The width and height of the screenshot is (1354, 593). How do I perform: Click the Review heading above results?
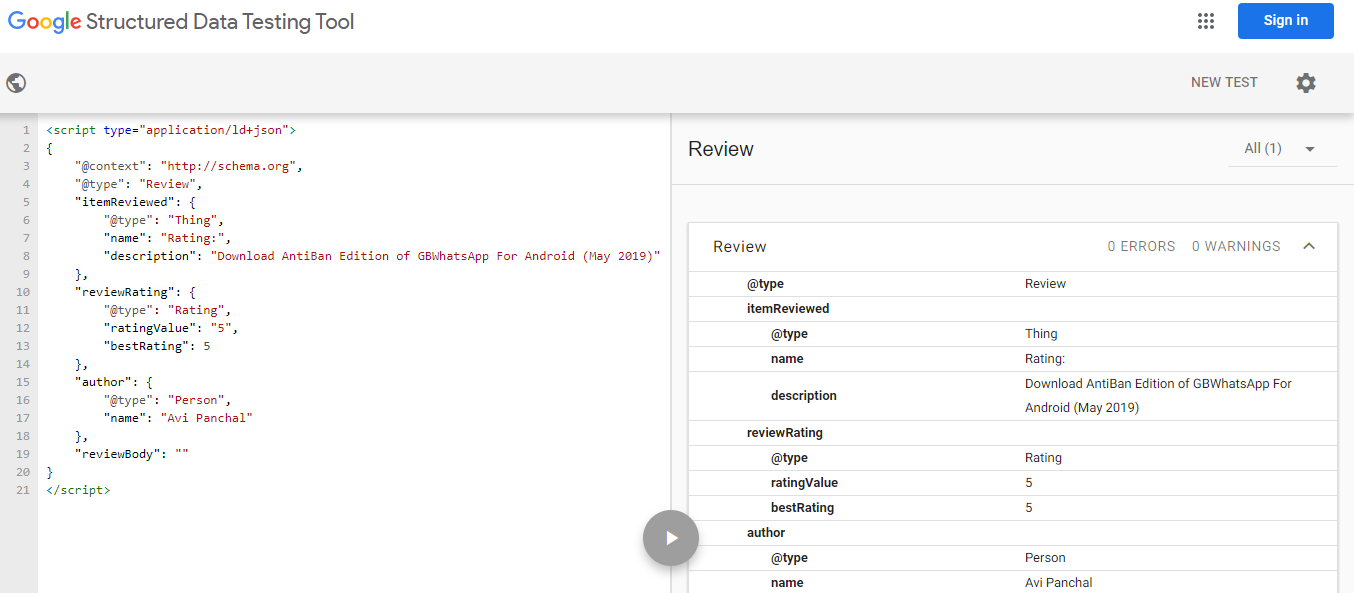tap(721, 149)
